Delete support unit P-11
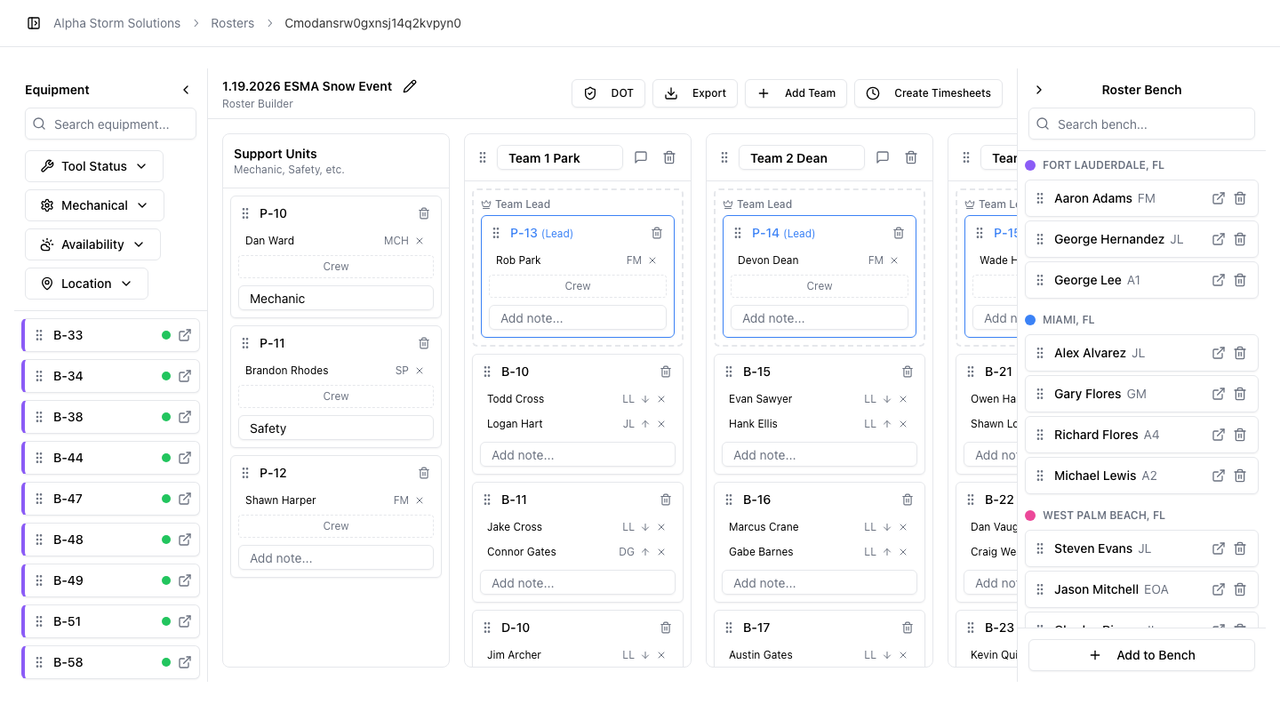Screen dimensions: 1280x720 pos(424,343)
